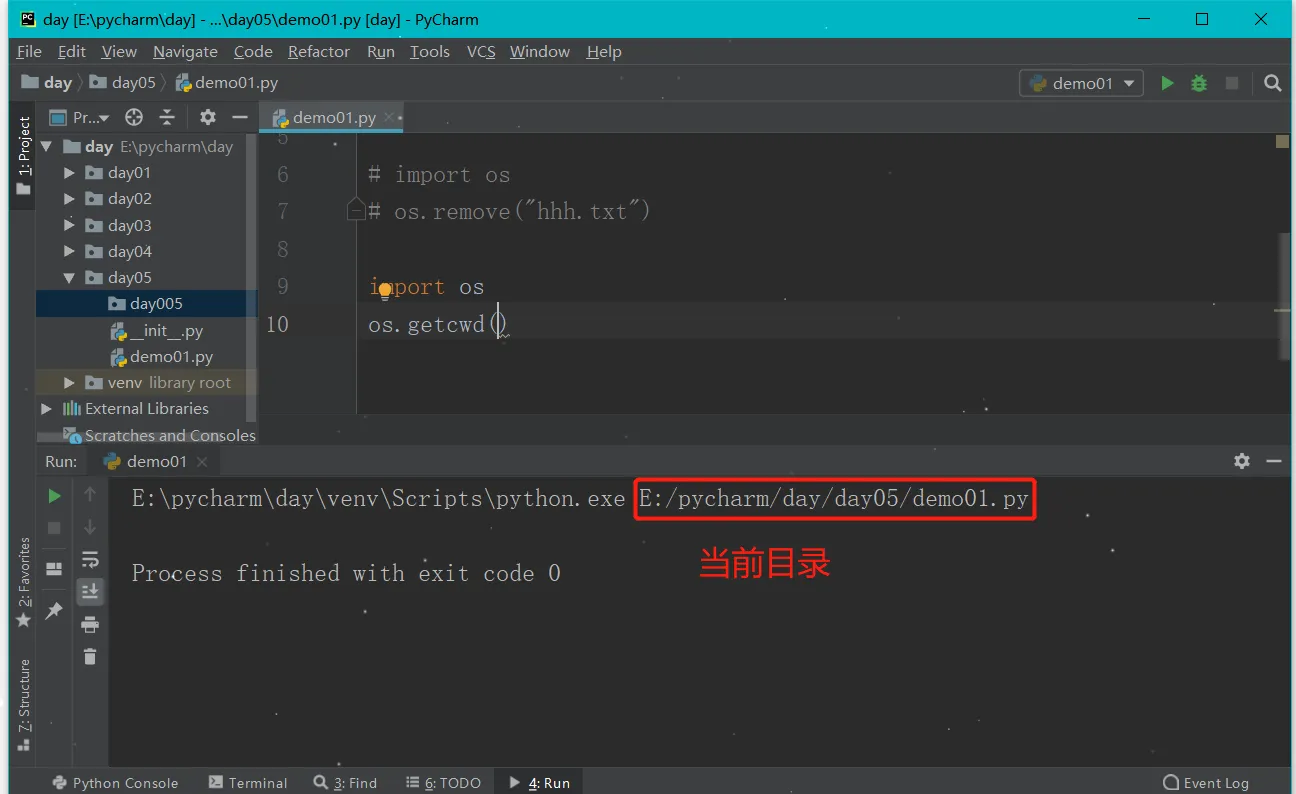The image size is (1296, 794).
Task: Select demo01.py in the Project tree
Action: click(x=160, y=356)
